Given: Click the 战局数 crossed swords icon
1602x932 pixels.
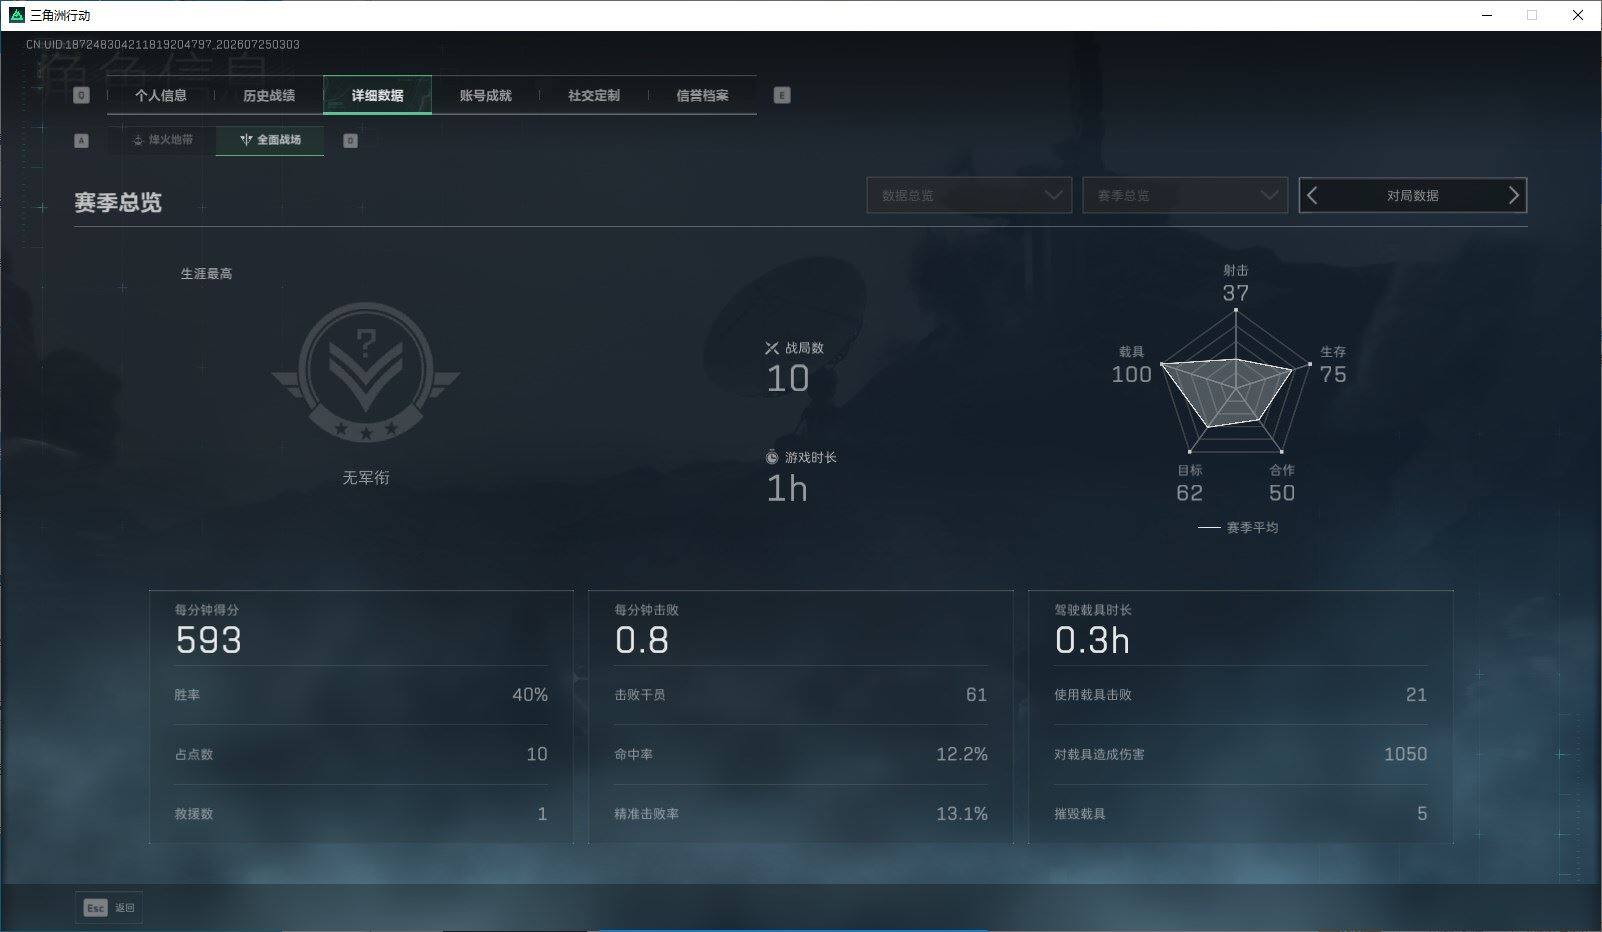Looking at the screenshot, I should [772, 348].
